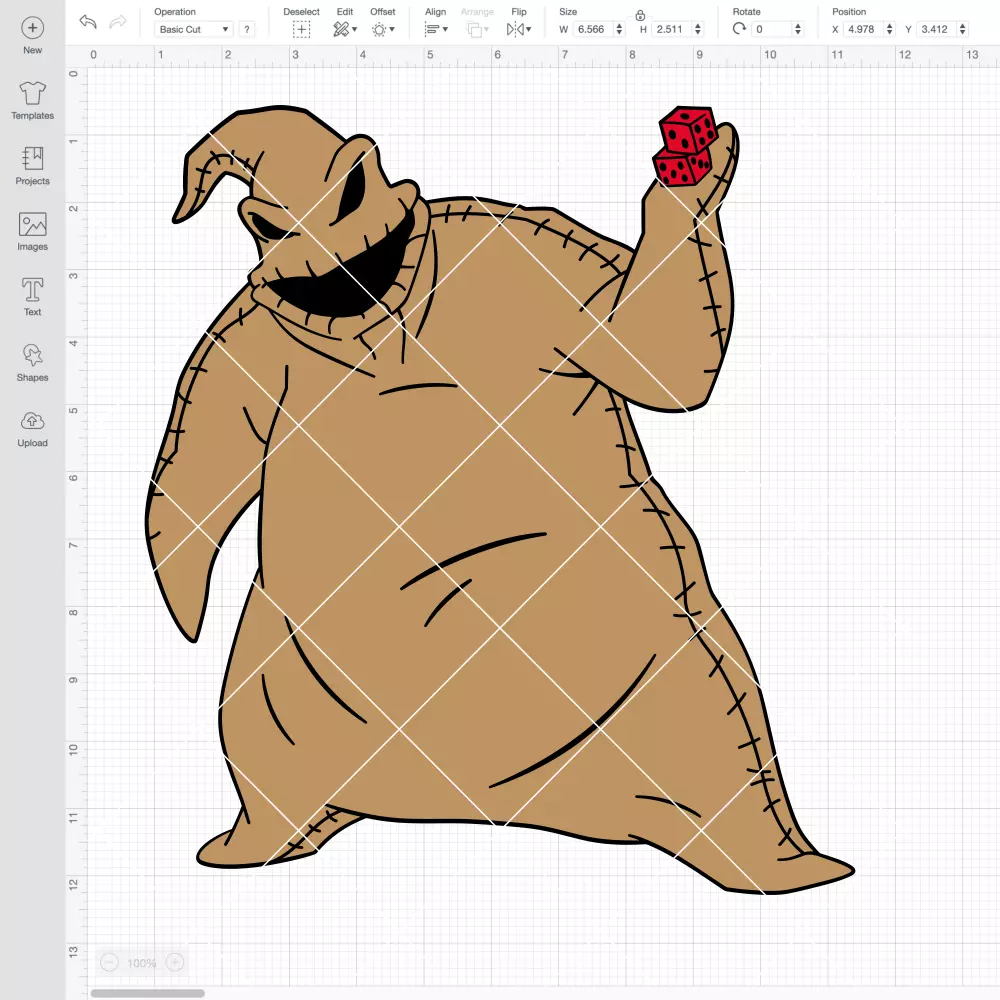Click the Upload cloud icon
Image resolution: width=1000 pixels, height=1000 pixels.
tap(33, 421)
